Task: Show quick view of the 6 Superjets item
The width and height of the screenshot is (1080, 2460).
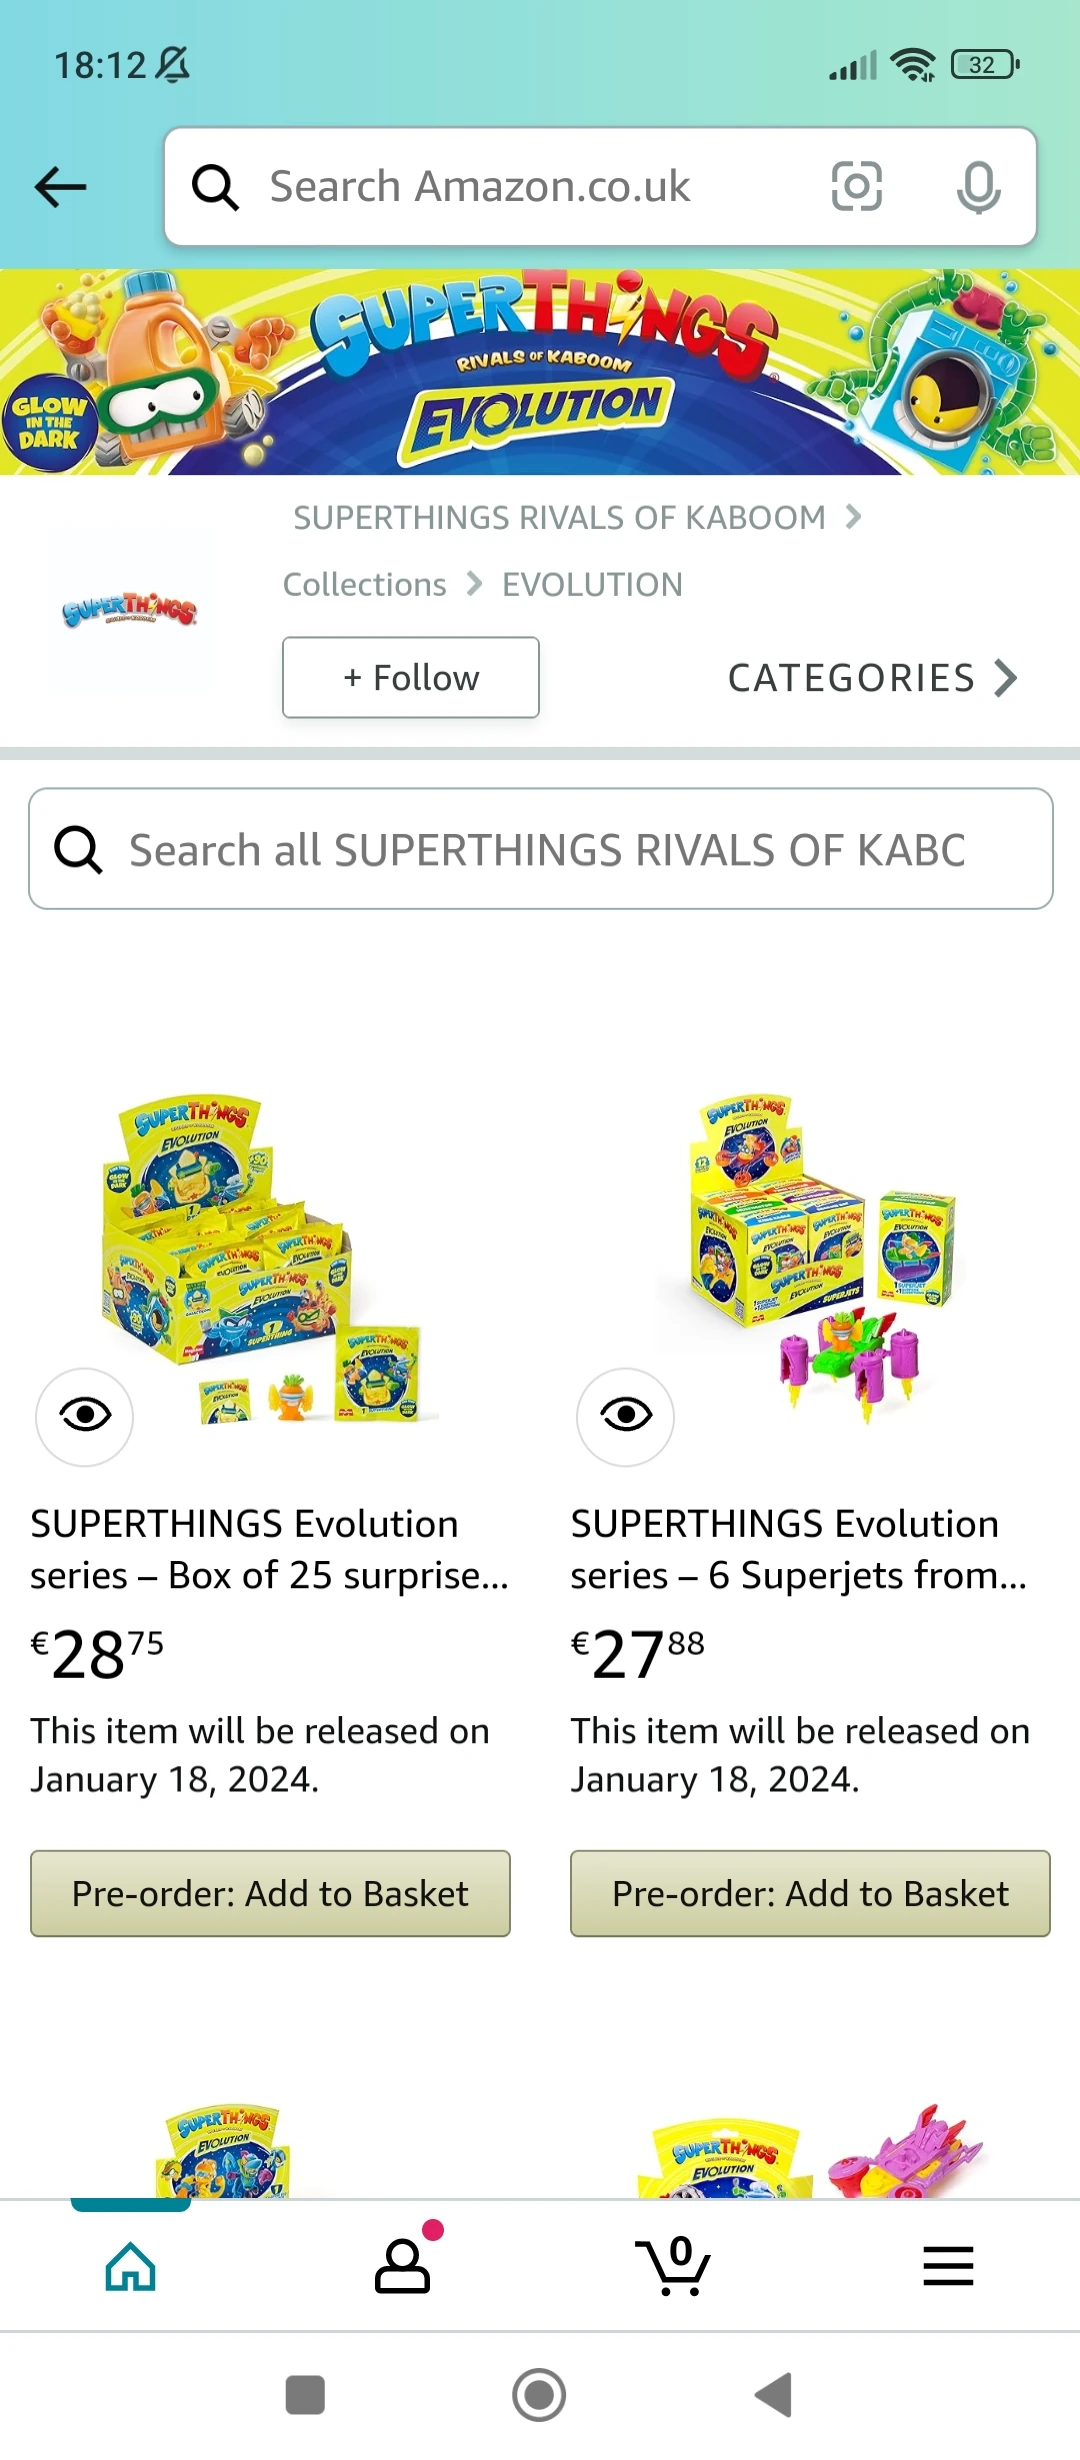Action: coord(625,1417)
